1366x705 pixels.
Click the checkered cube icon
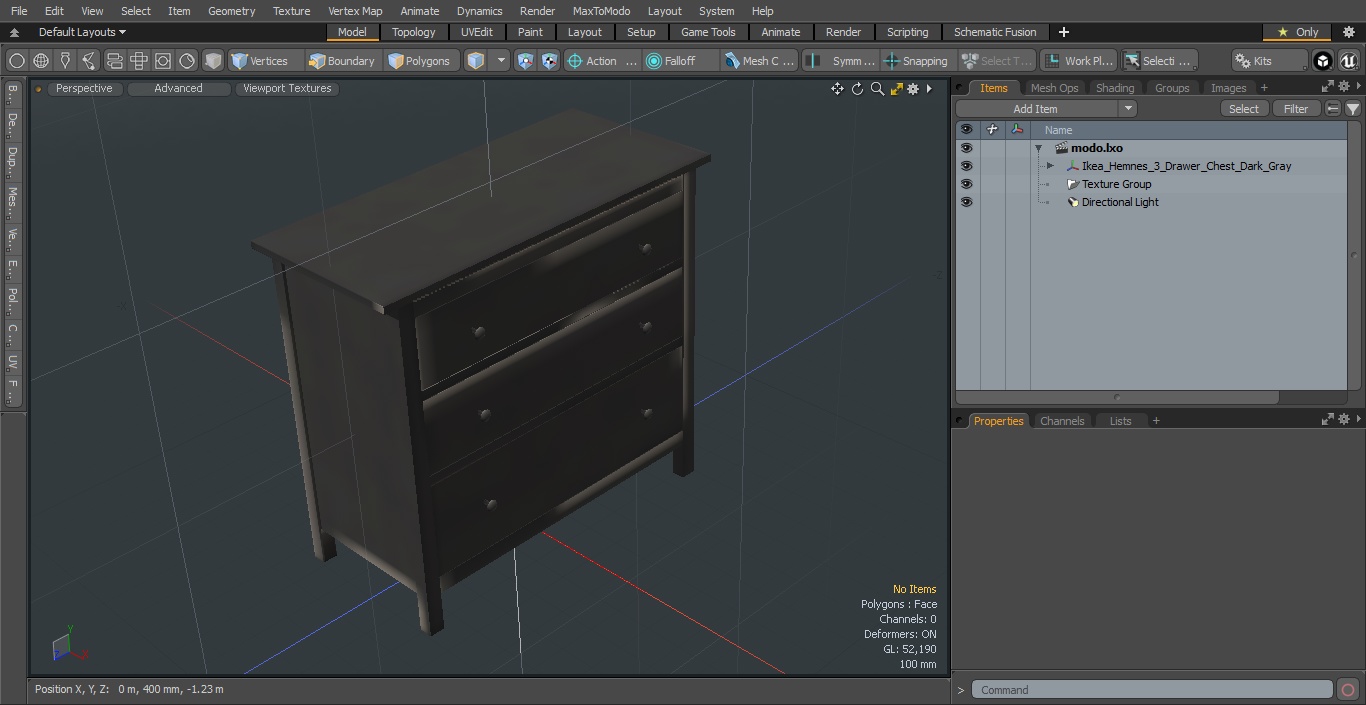click(x=549, y=61)
